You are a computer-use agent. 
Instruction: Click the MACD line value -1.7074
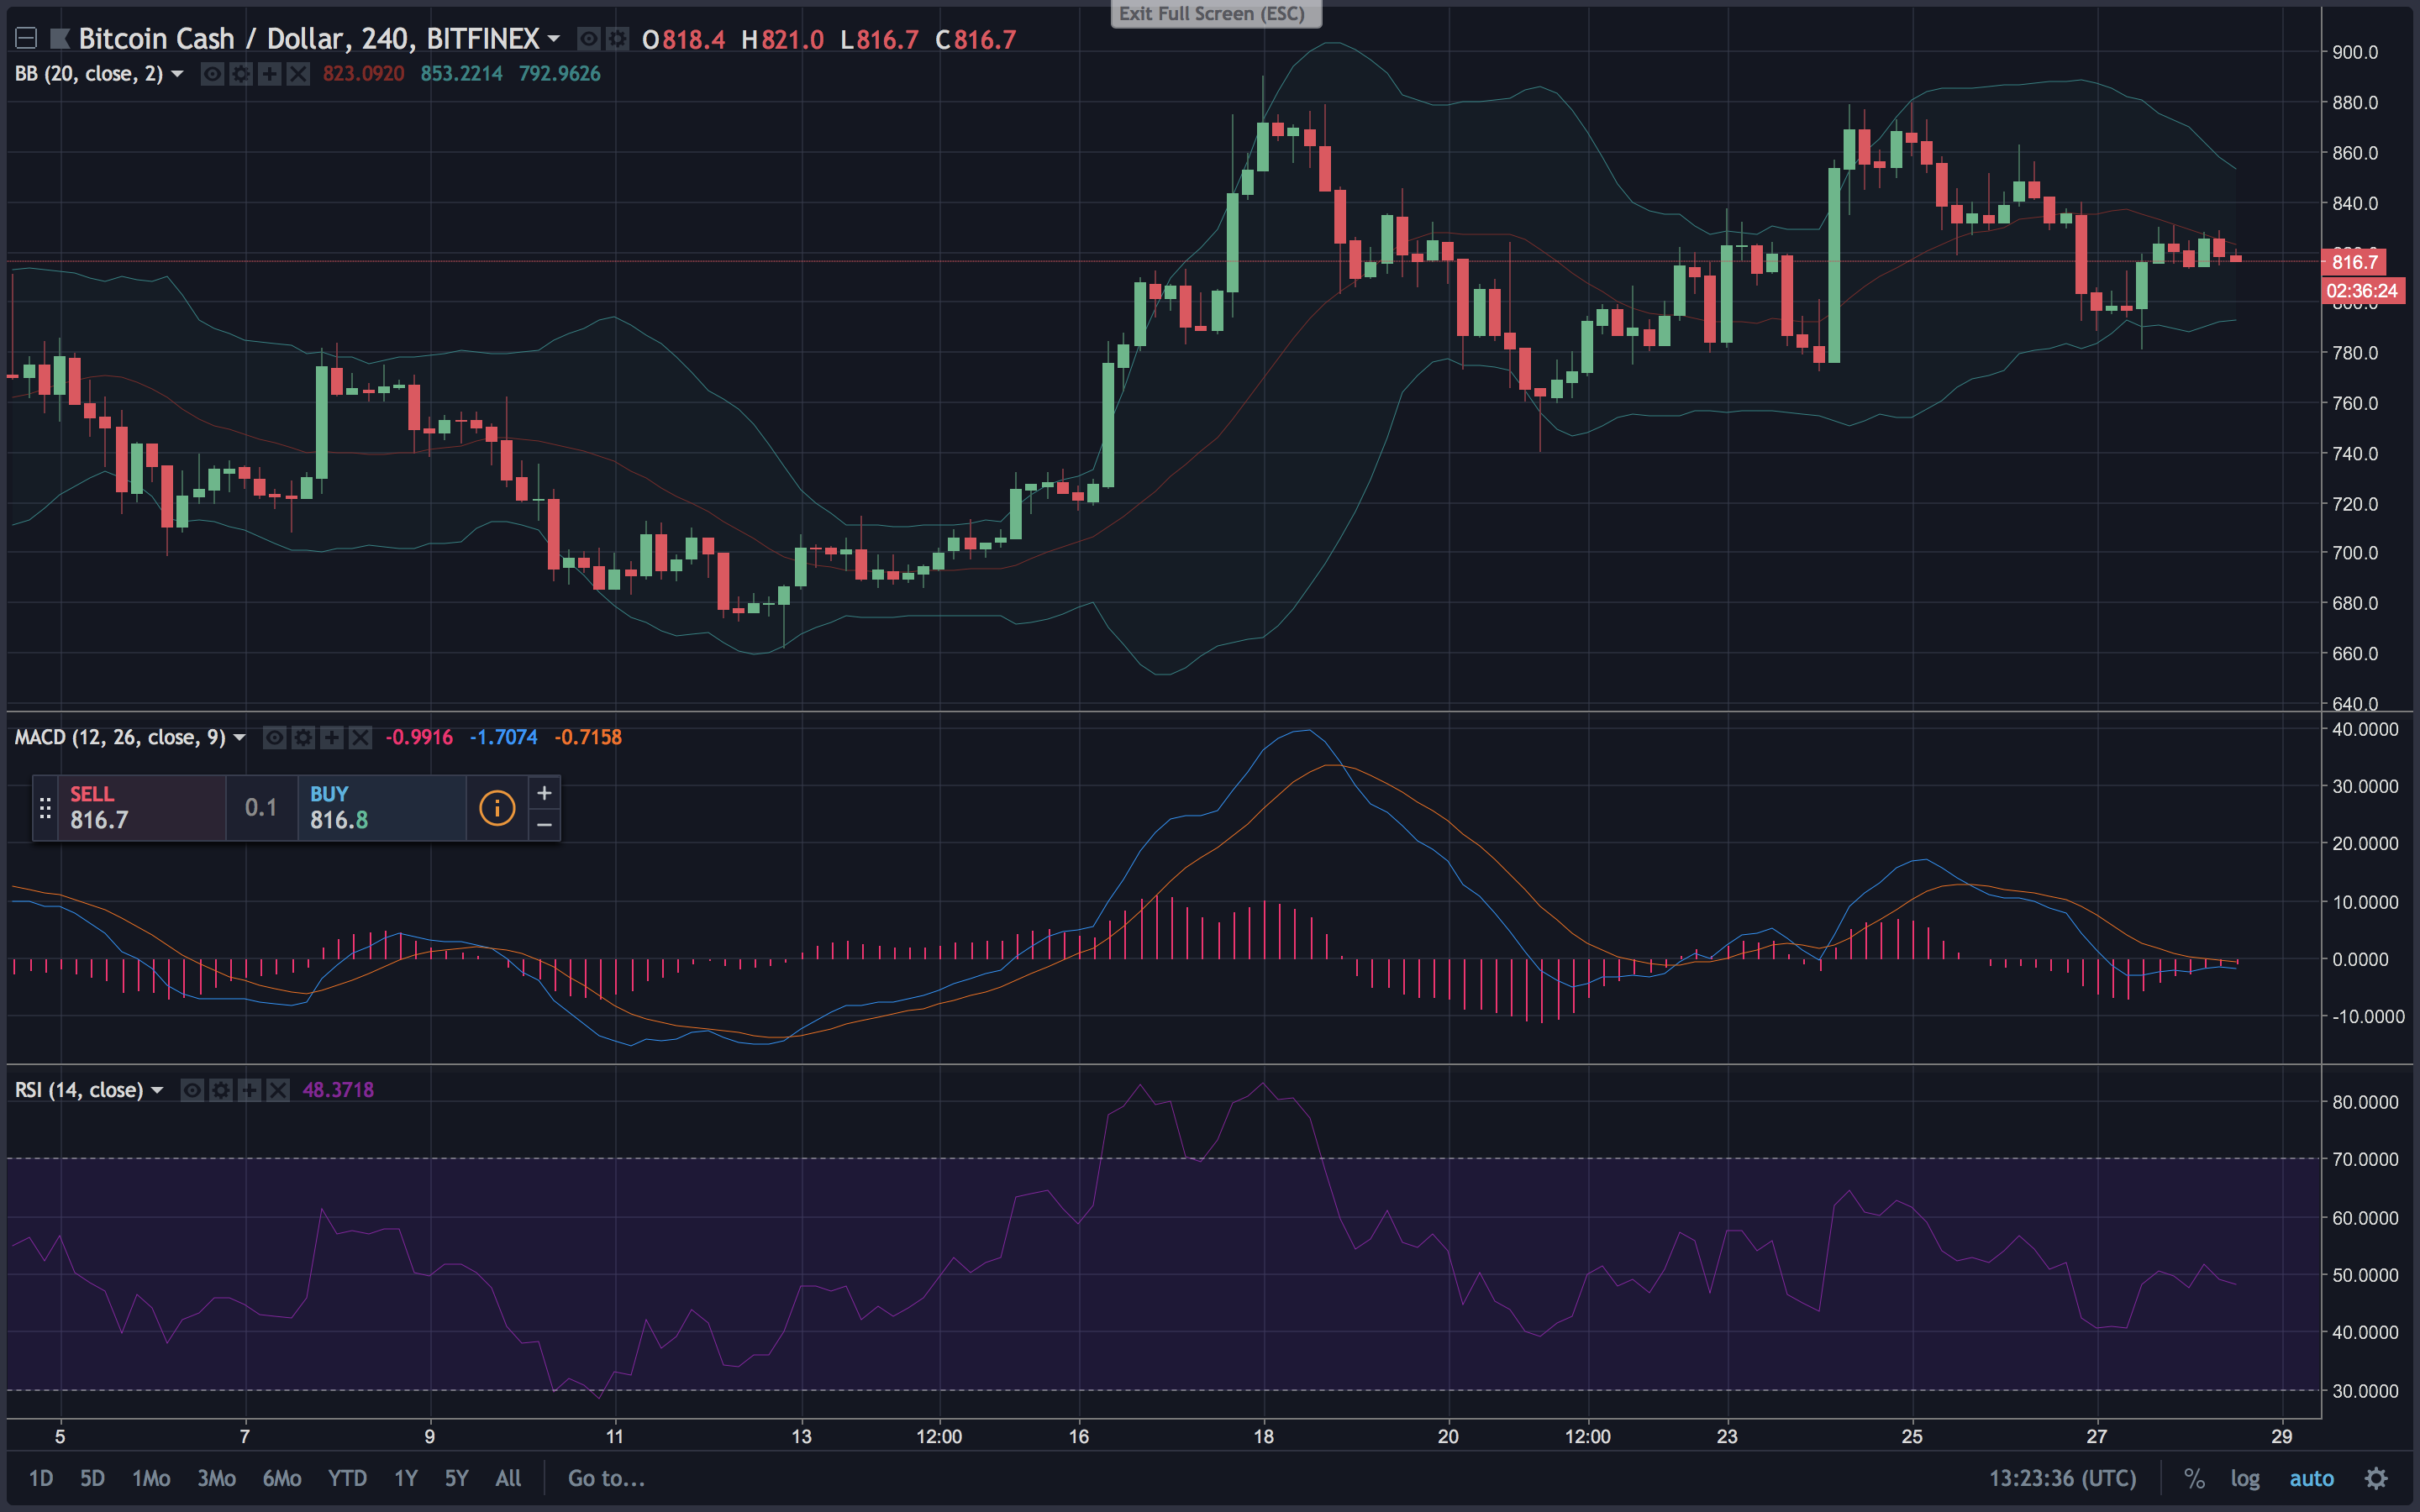coord(503,737)
